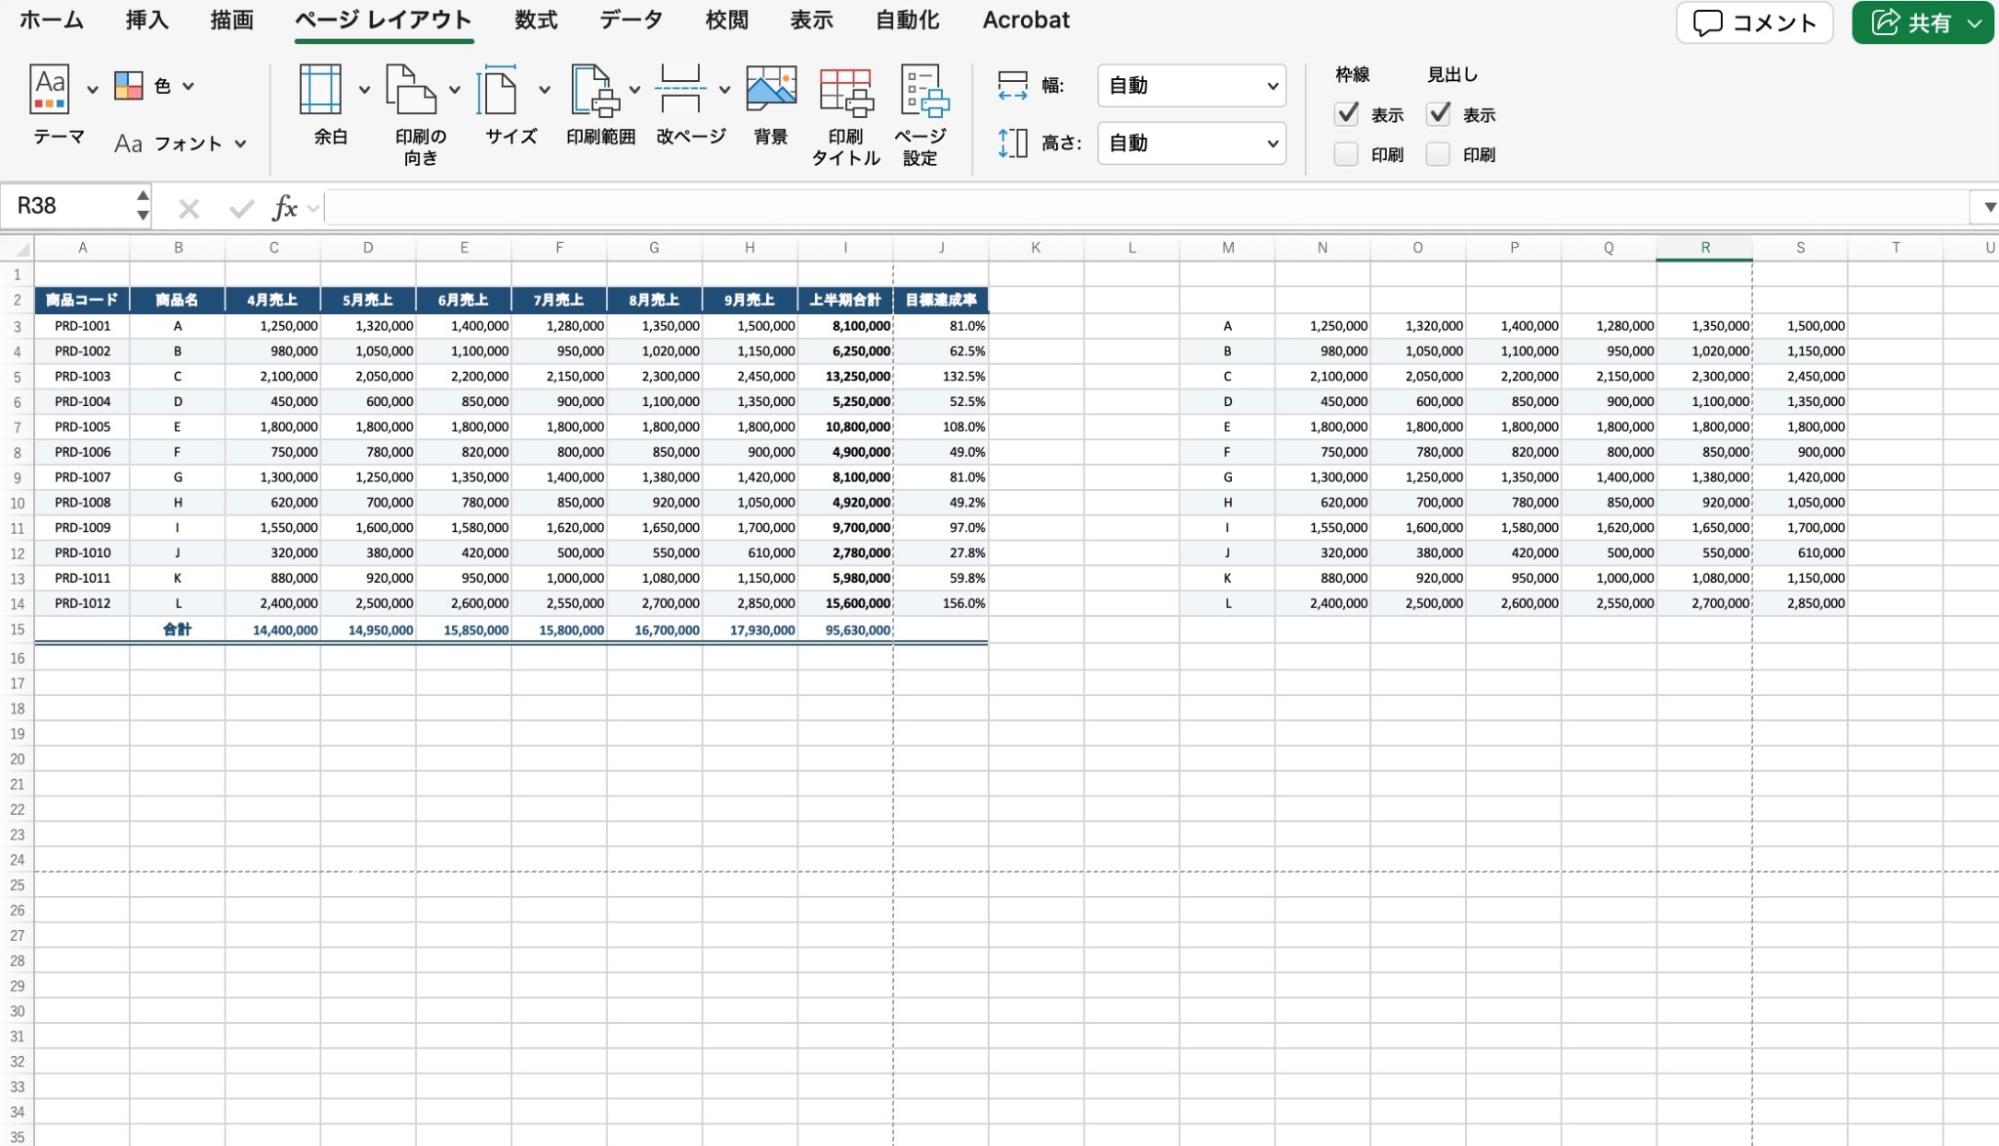Toggle 見出し 表示 headings view checkbox

[1438, 114]
